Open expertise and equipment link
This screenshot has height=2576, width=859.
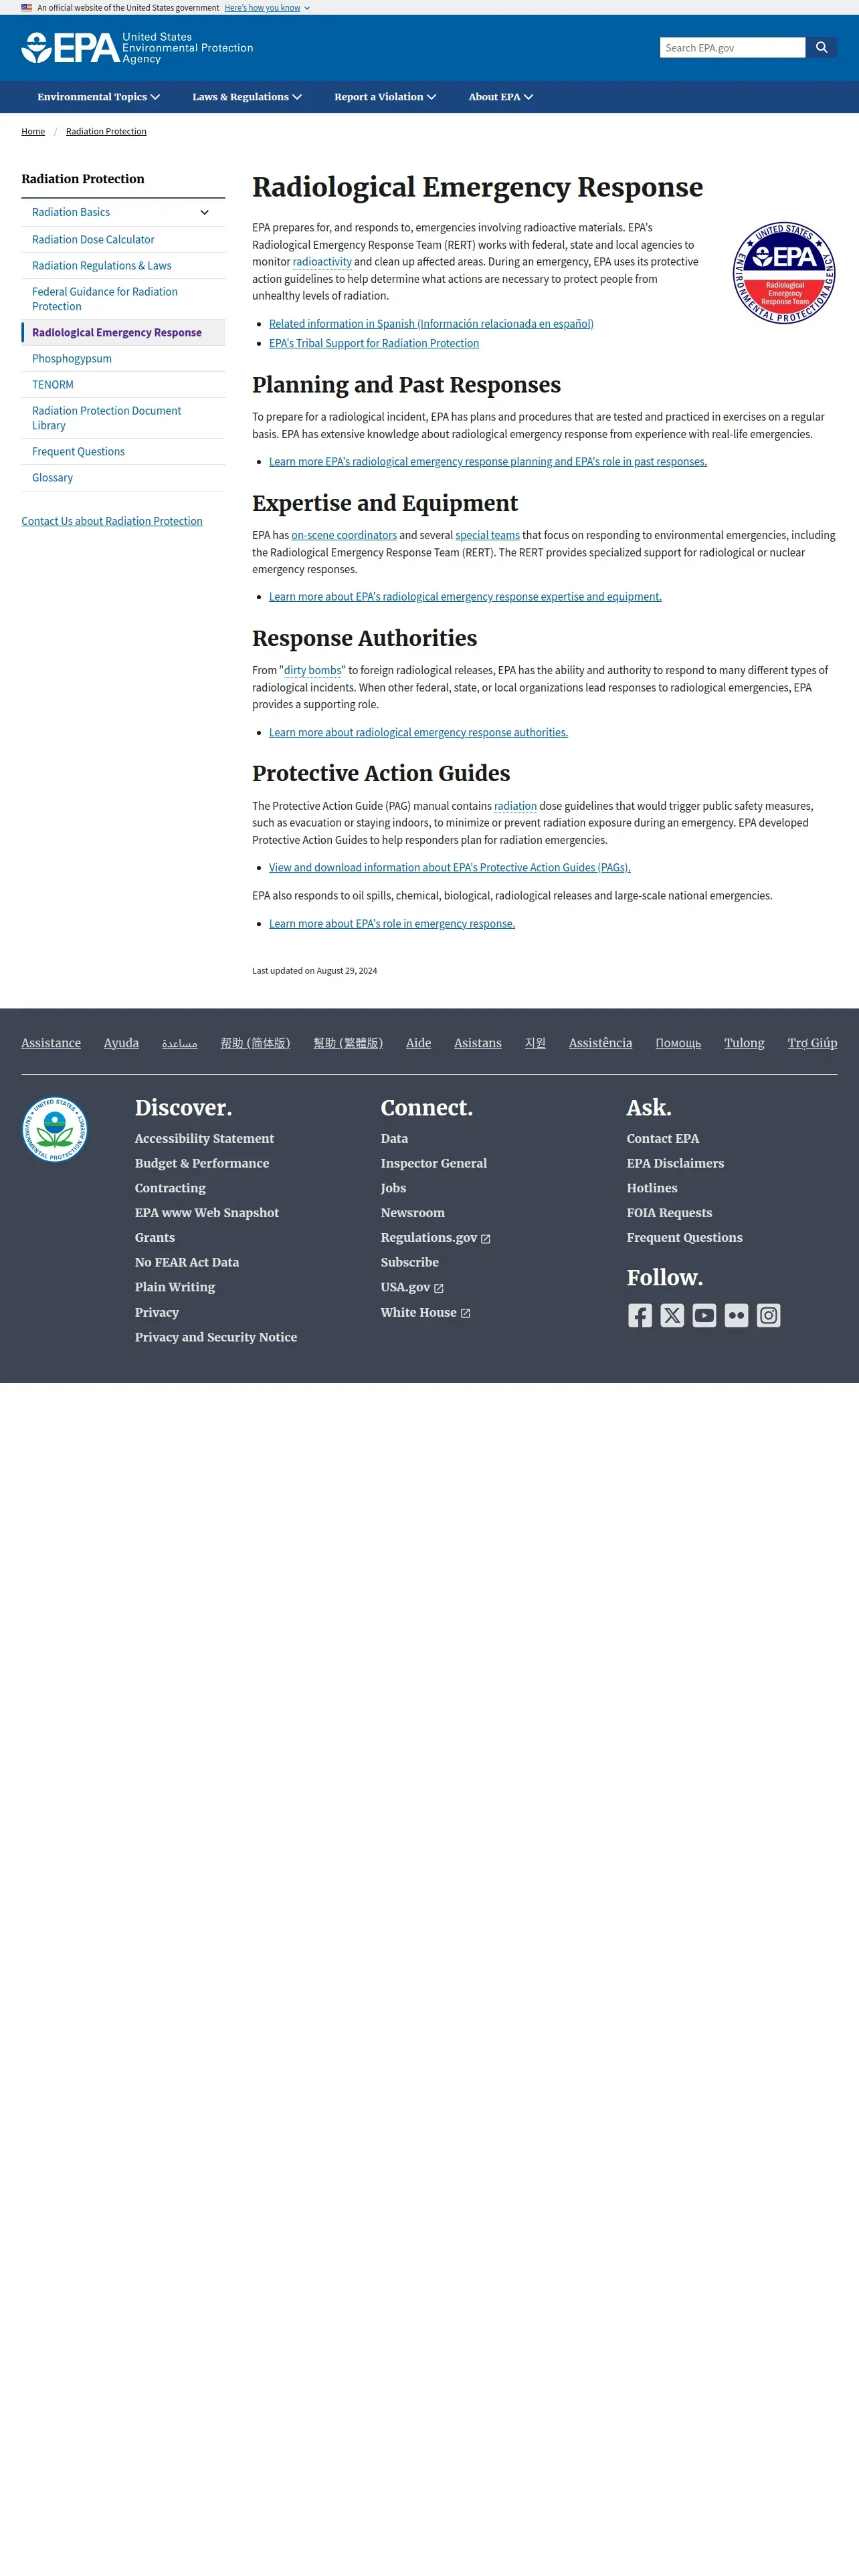465,597
